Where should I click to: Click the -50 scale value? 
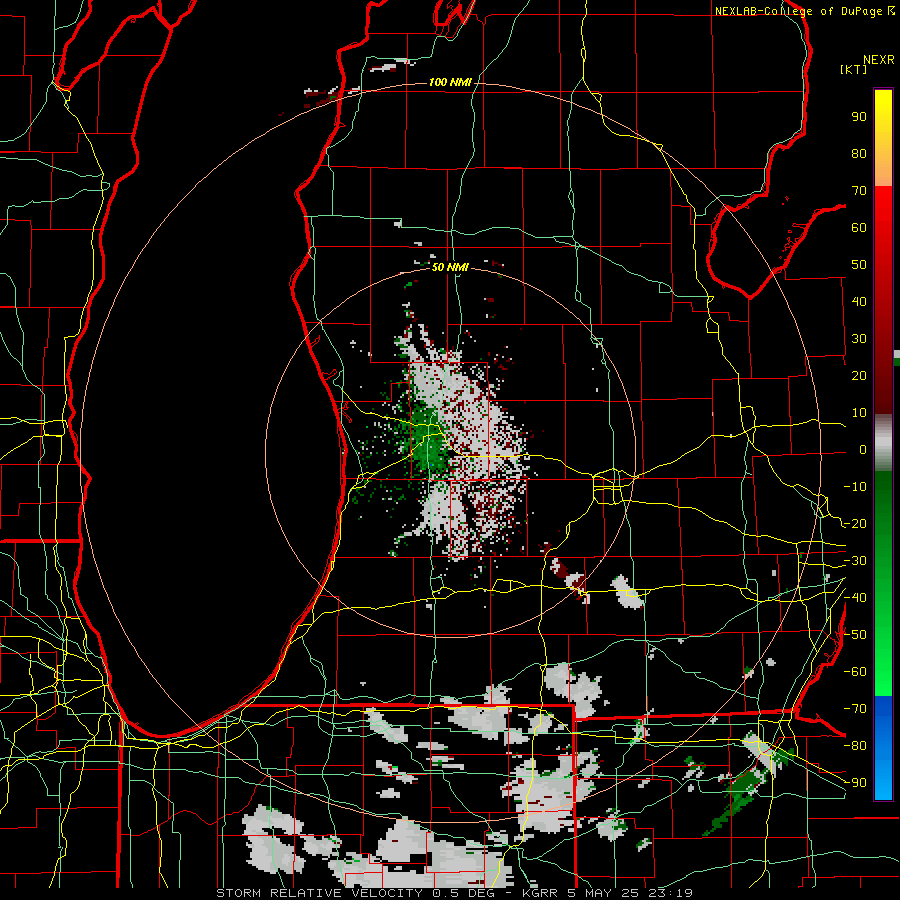[x=855, y=635]
